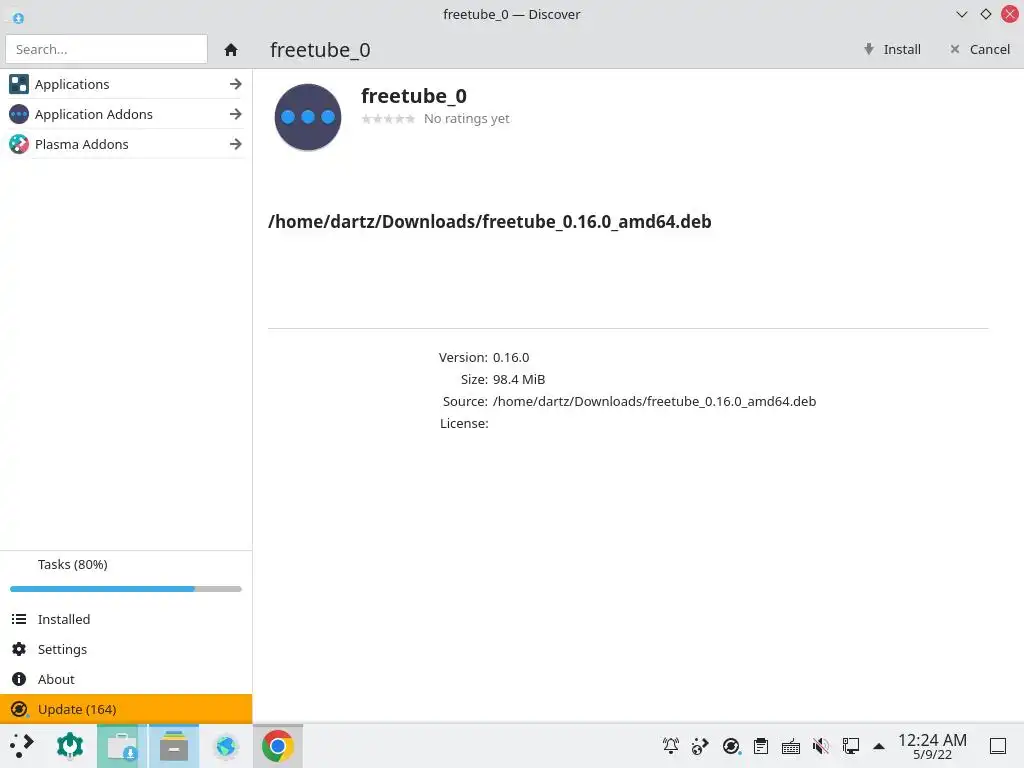Click the freetube_0 app icon
The height and width of the screenshot is (768, 1024).
[308, 117]
